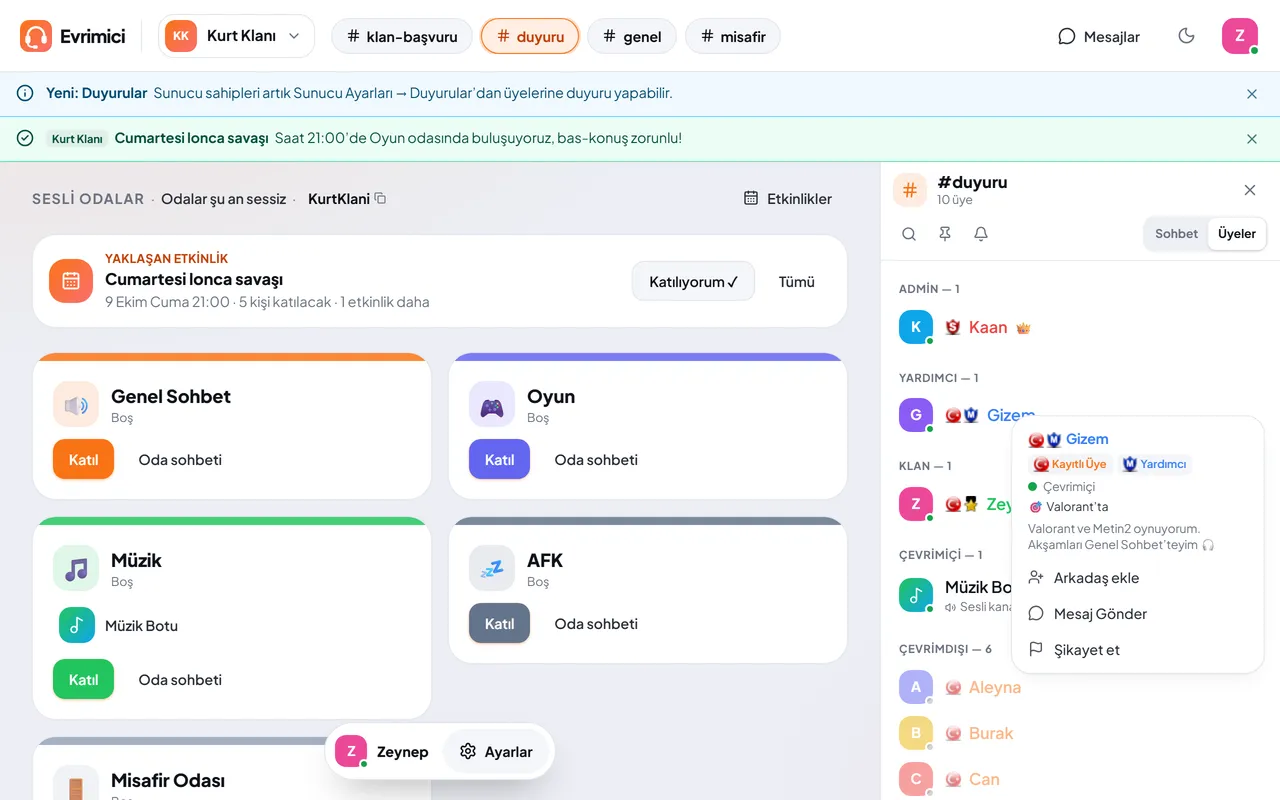
Task: Join the Oyun voice room
Action: pos(500,460)
